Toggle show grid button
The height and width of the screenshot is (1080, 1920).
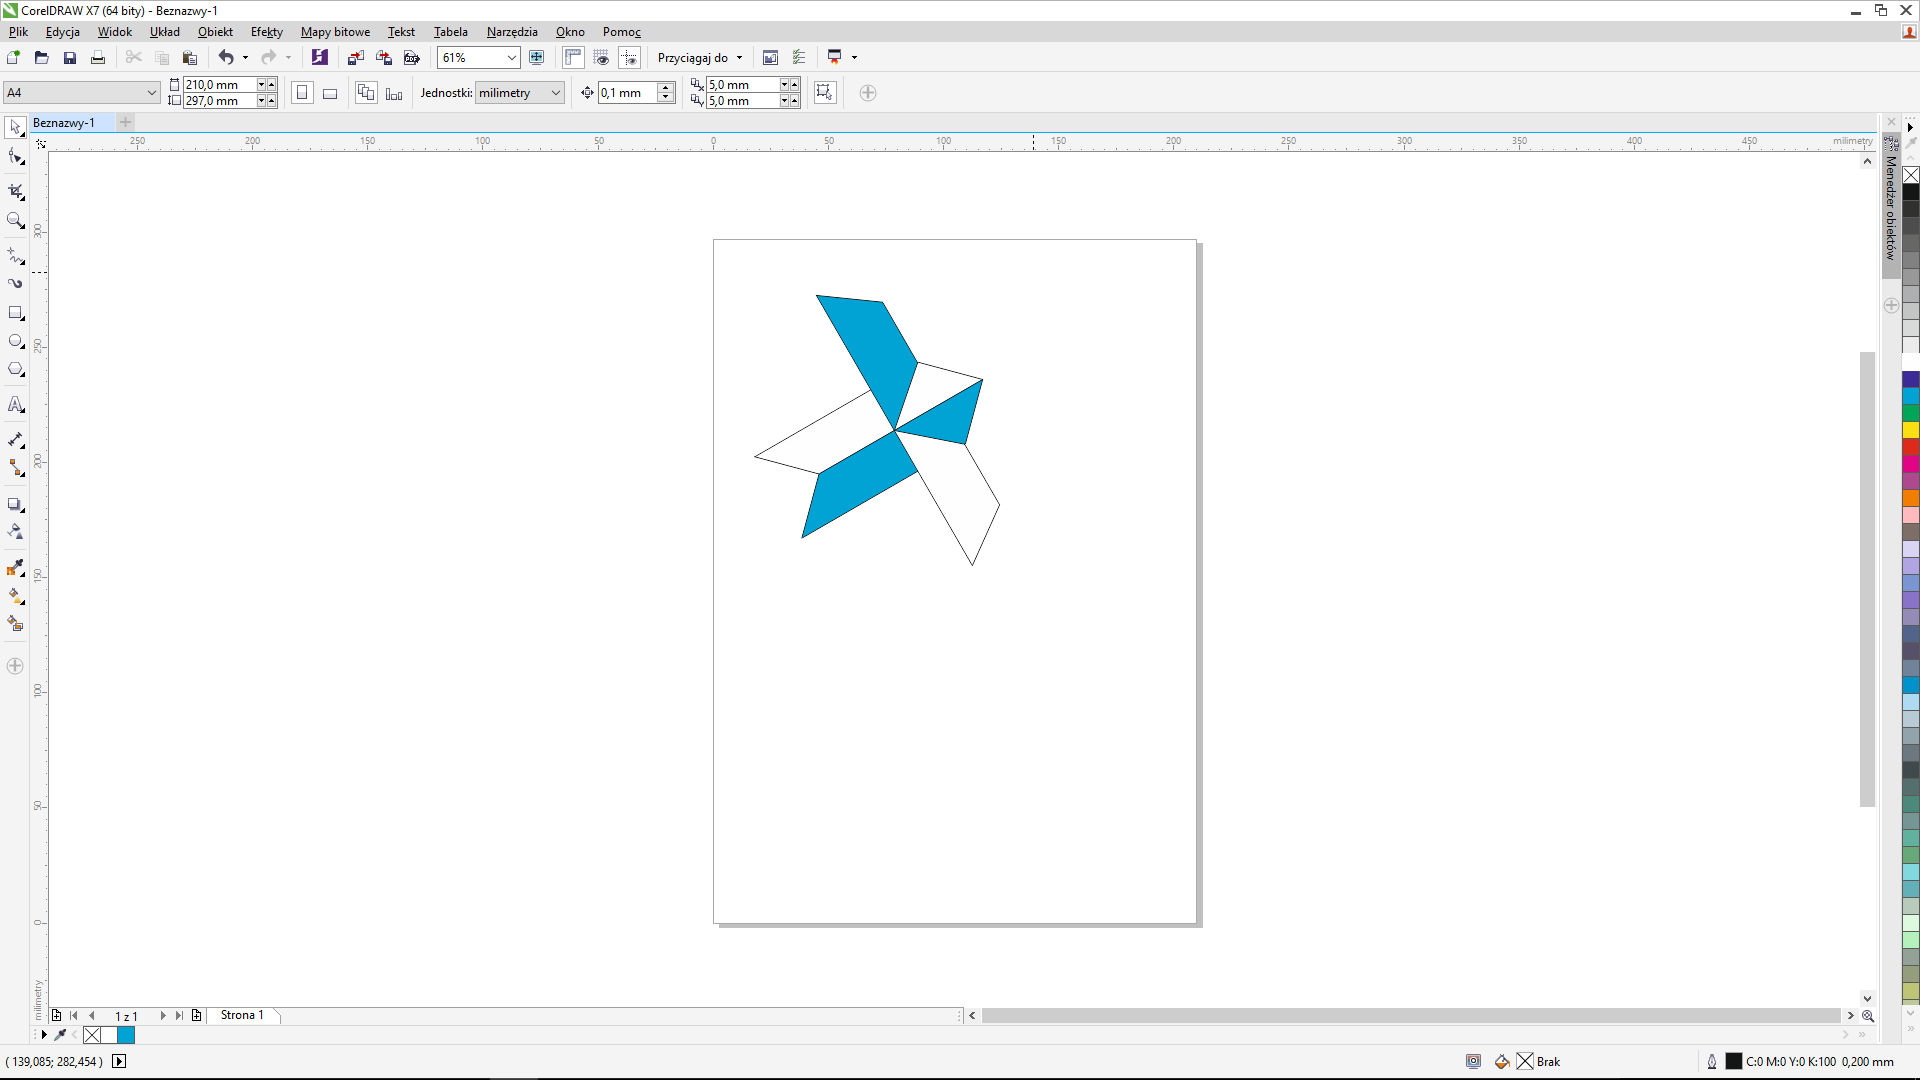pos(601,58)
